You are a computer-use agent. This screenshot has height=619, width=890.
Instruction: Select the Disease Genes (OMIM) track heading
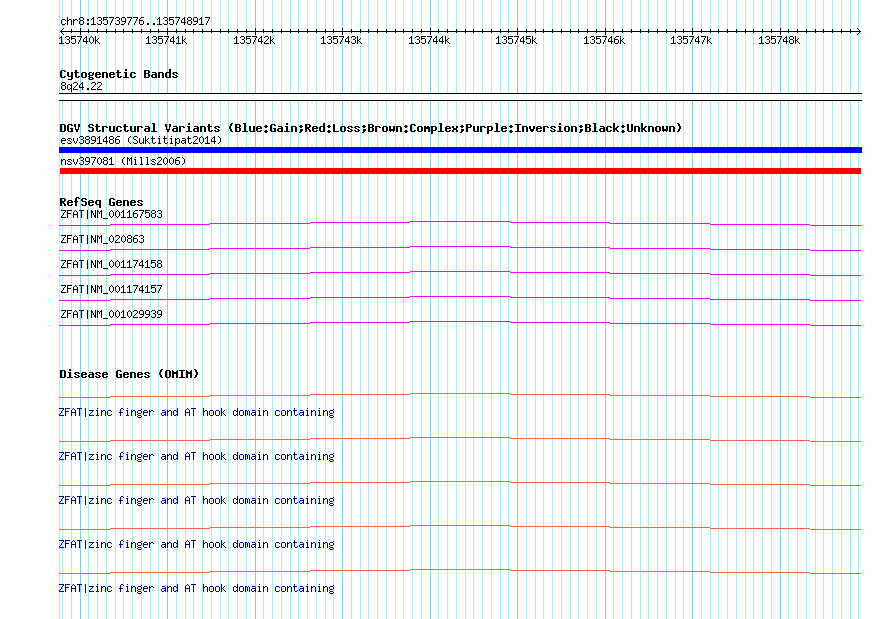tap(129, 374)
